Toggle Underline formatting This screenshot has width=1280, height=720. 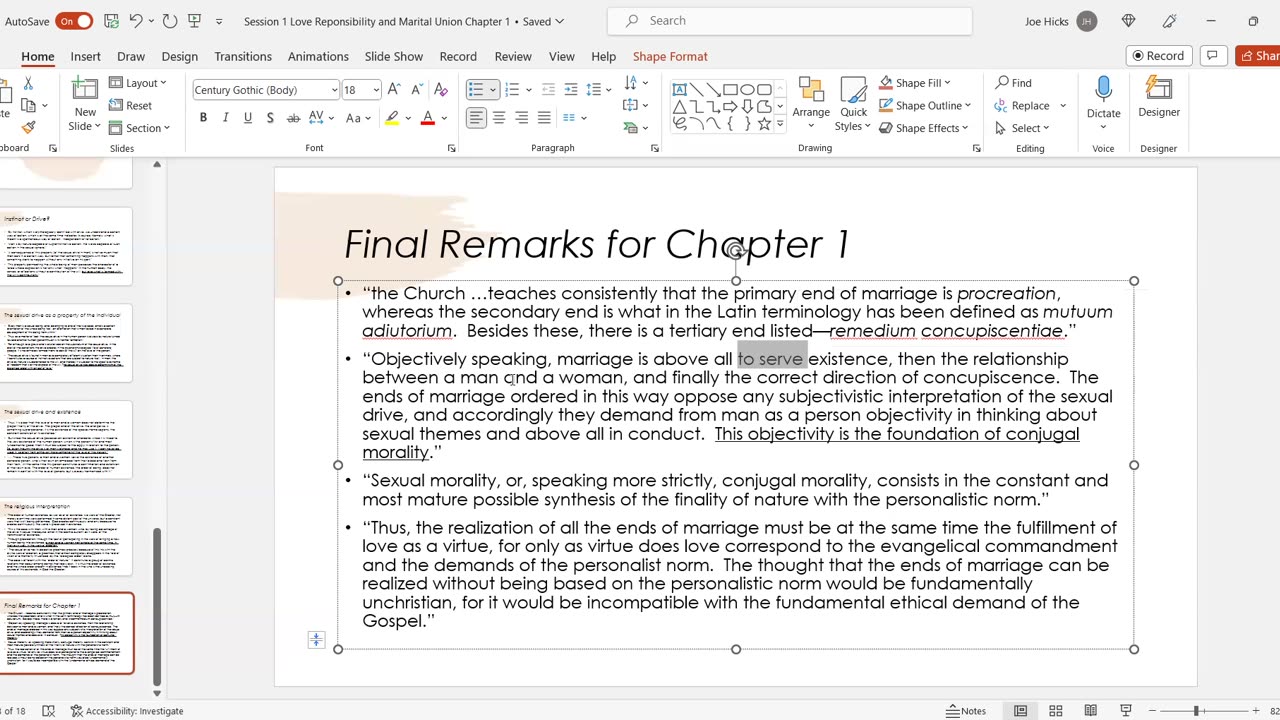[x=248, y=118]
